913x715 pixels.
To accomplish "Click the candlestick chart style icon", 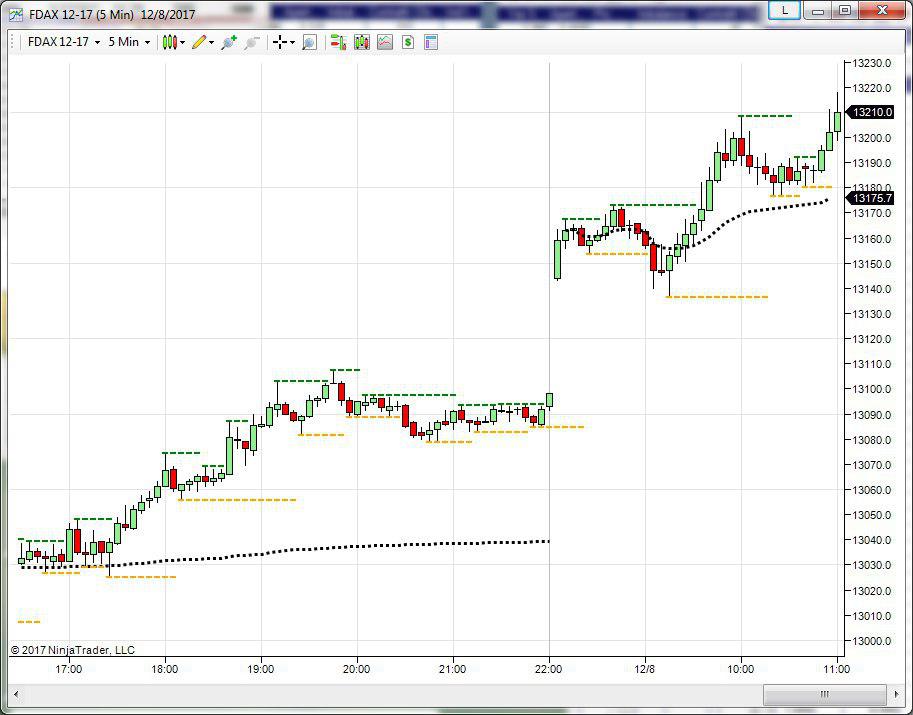I will 169,42.
